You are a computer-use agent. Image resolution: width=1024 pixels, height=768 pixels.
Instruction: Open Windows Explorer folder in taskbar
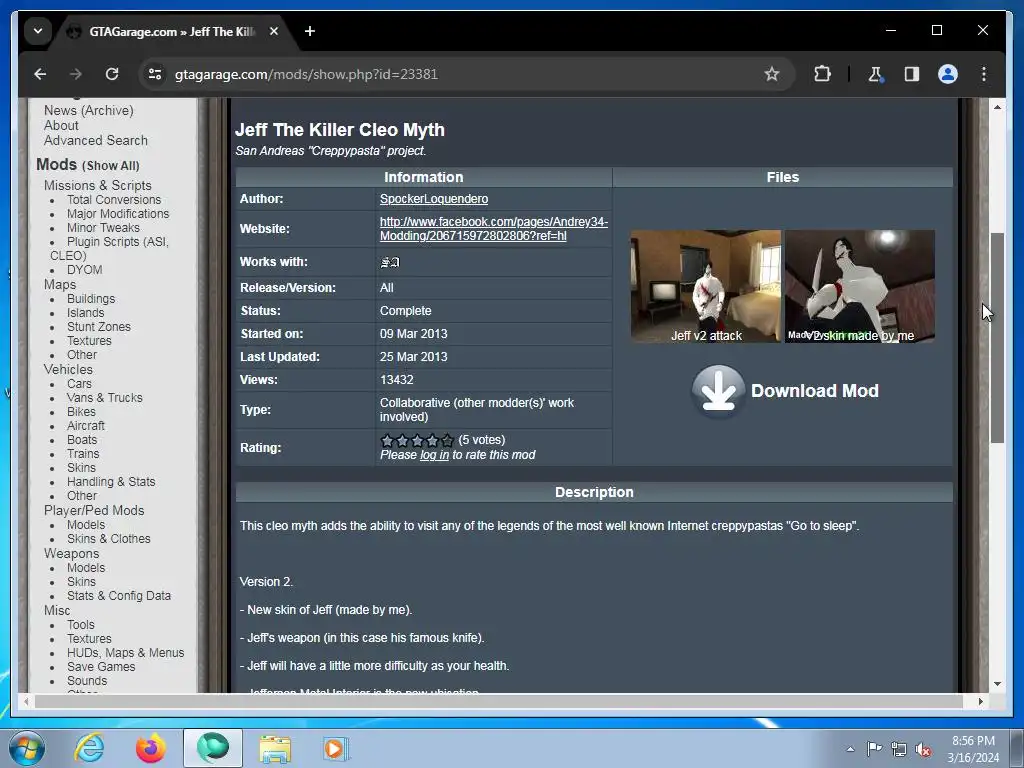point(275,748)
